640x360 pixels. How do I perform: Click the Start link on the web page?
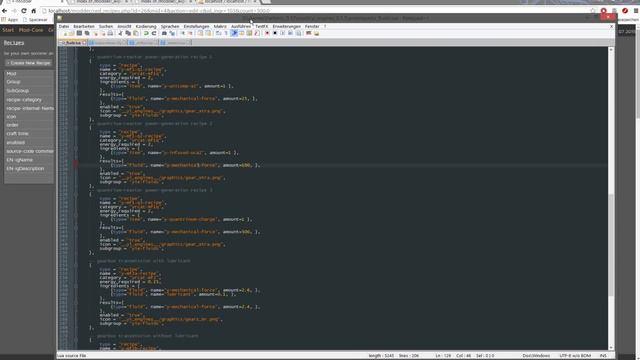(8, 30)
